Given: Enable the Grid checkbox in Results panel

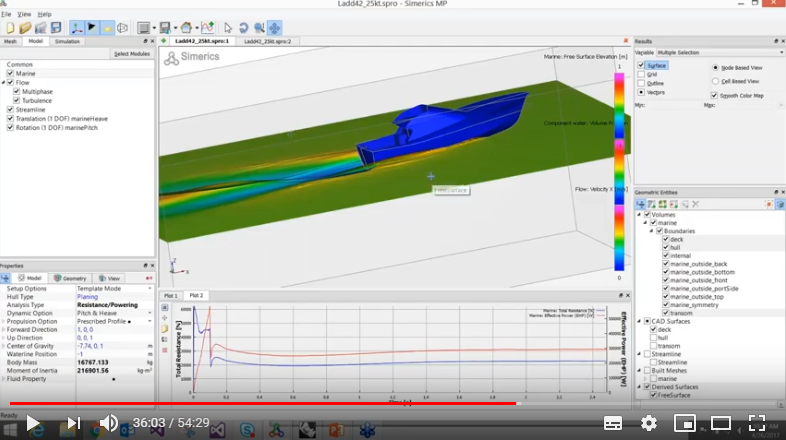Looking at the screenshot, I should 641,74.
